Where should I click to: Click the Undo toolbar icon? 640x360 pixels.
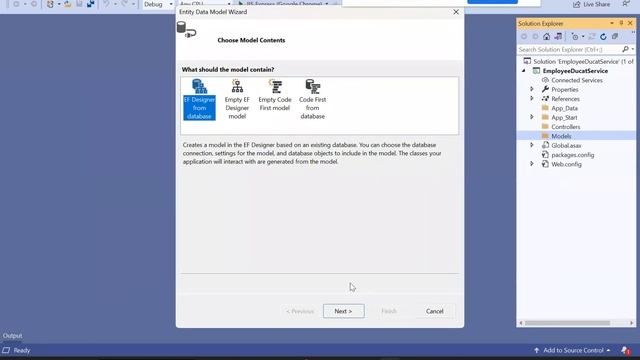[106, 4]
